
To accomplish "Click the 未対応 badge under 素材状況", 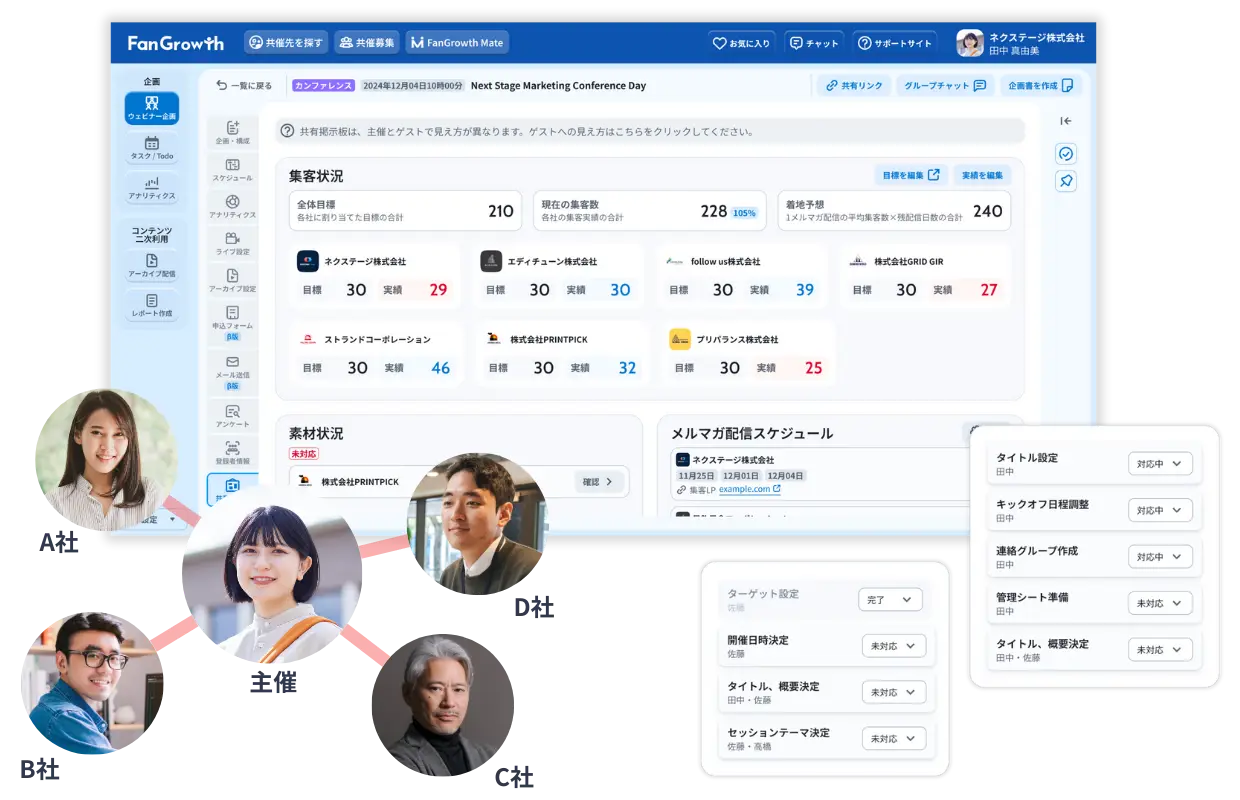I will pos(304,453).
